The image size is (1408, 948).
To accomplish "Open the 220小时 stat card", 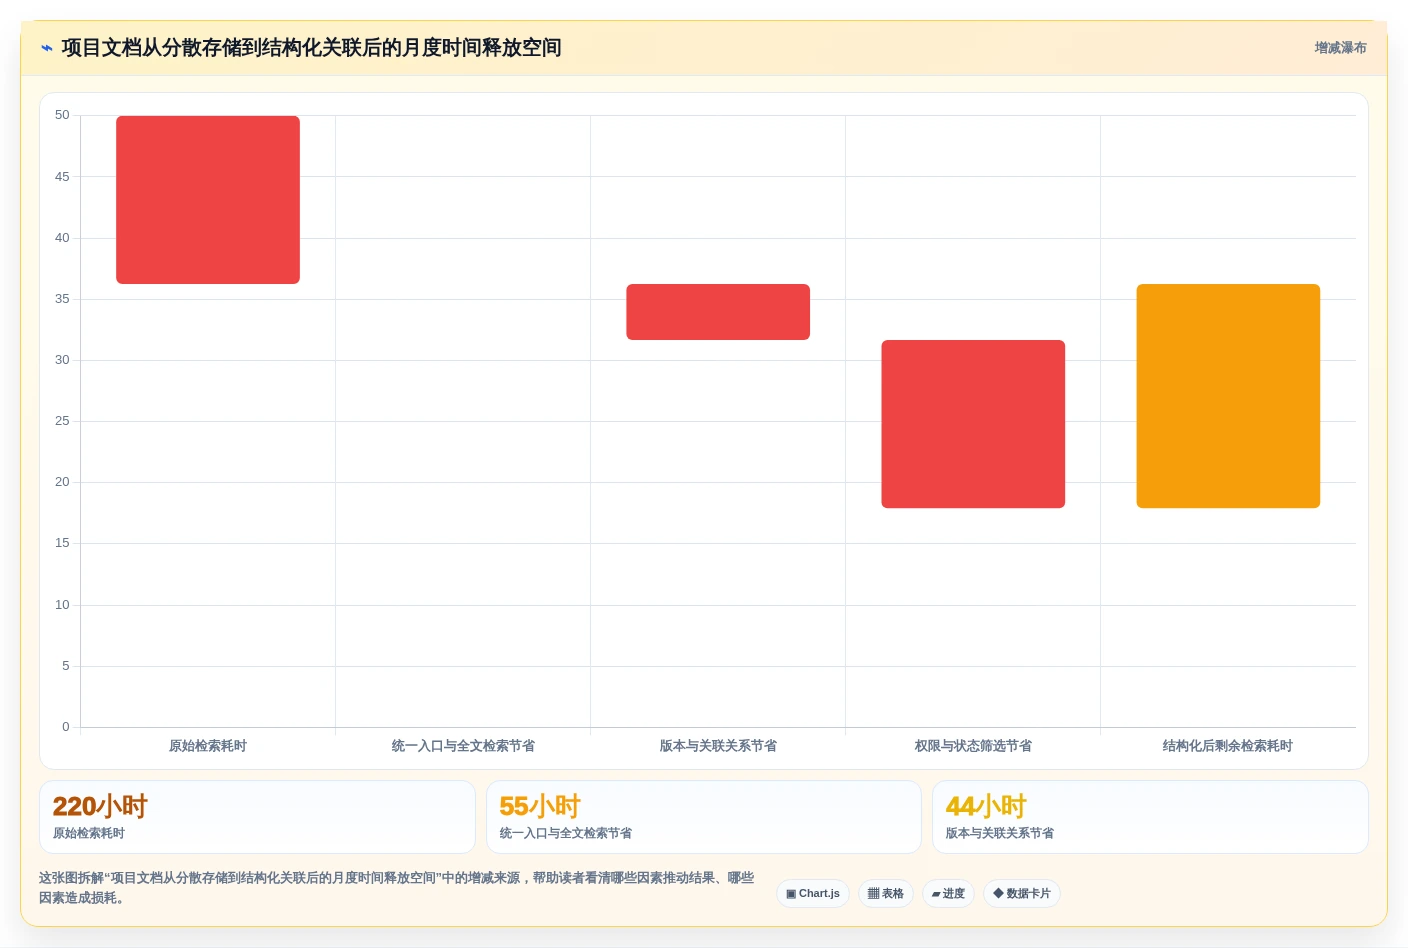I will tap(257, 817).
